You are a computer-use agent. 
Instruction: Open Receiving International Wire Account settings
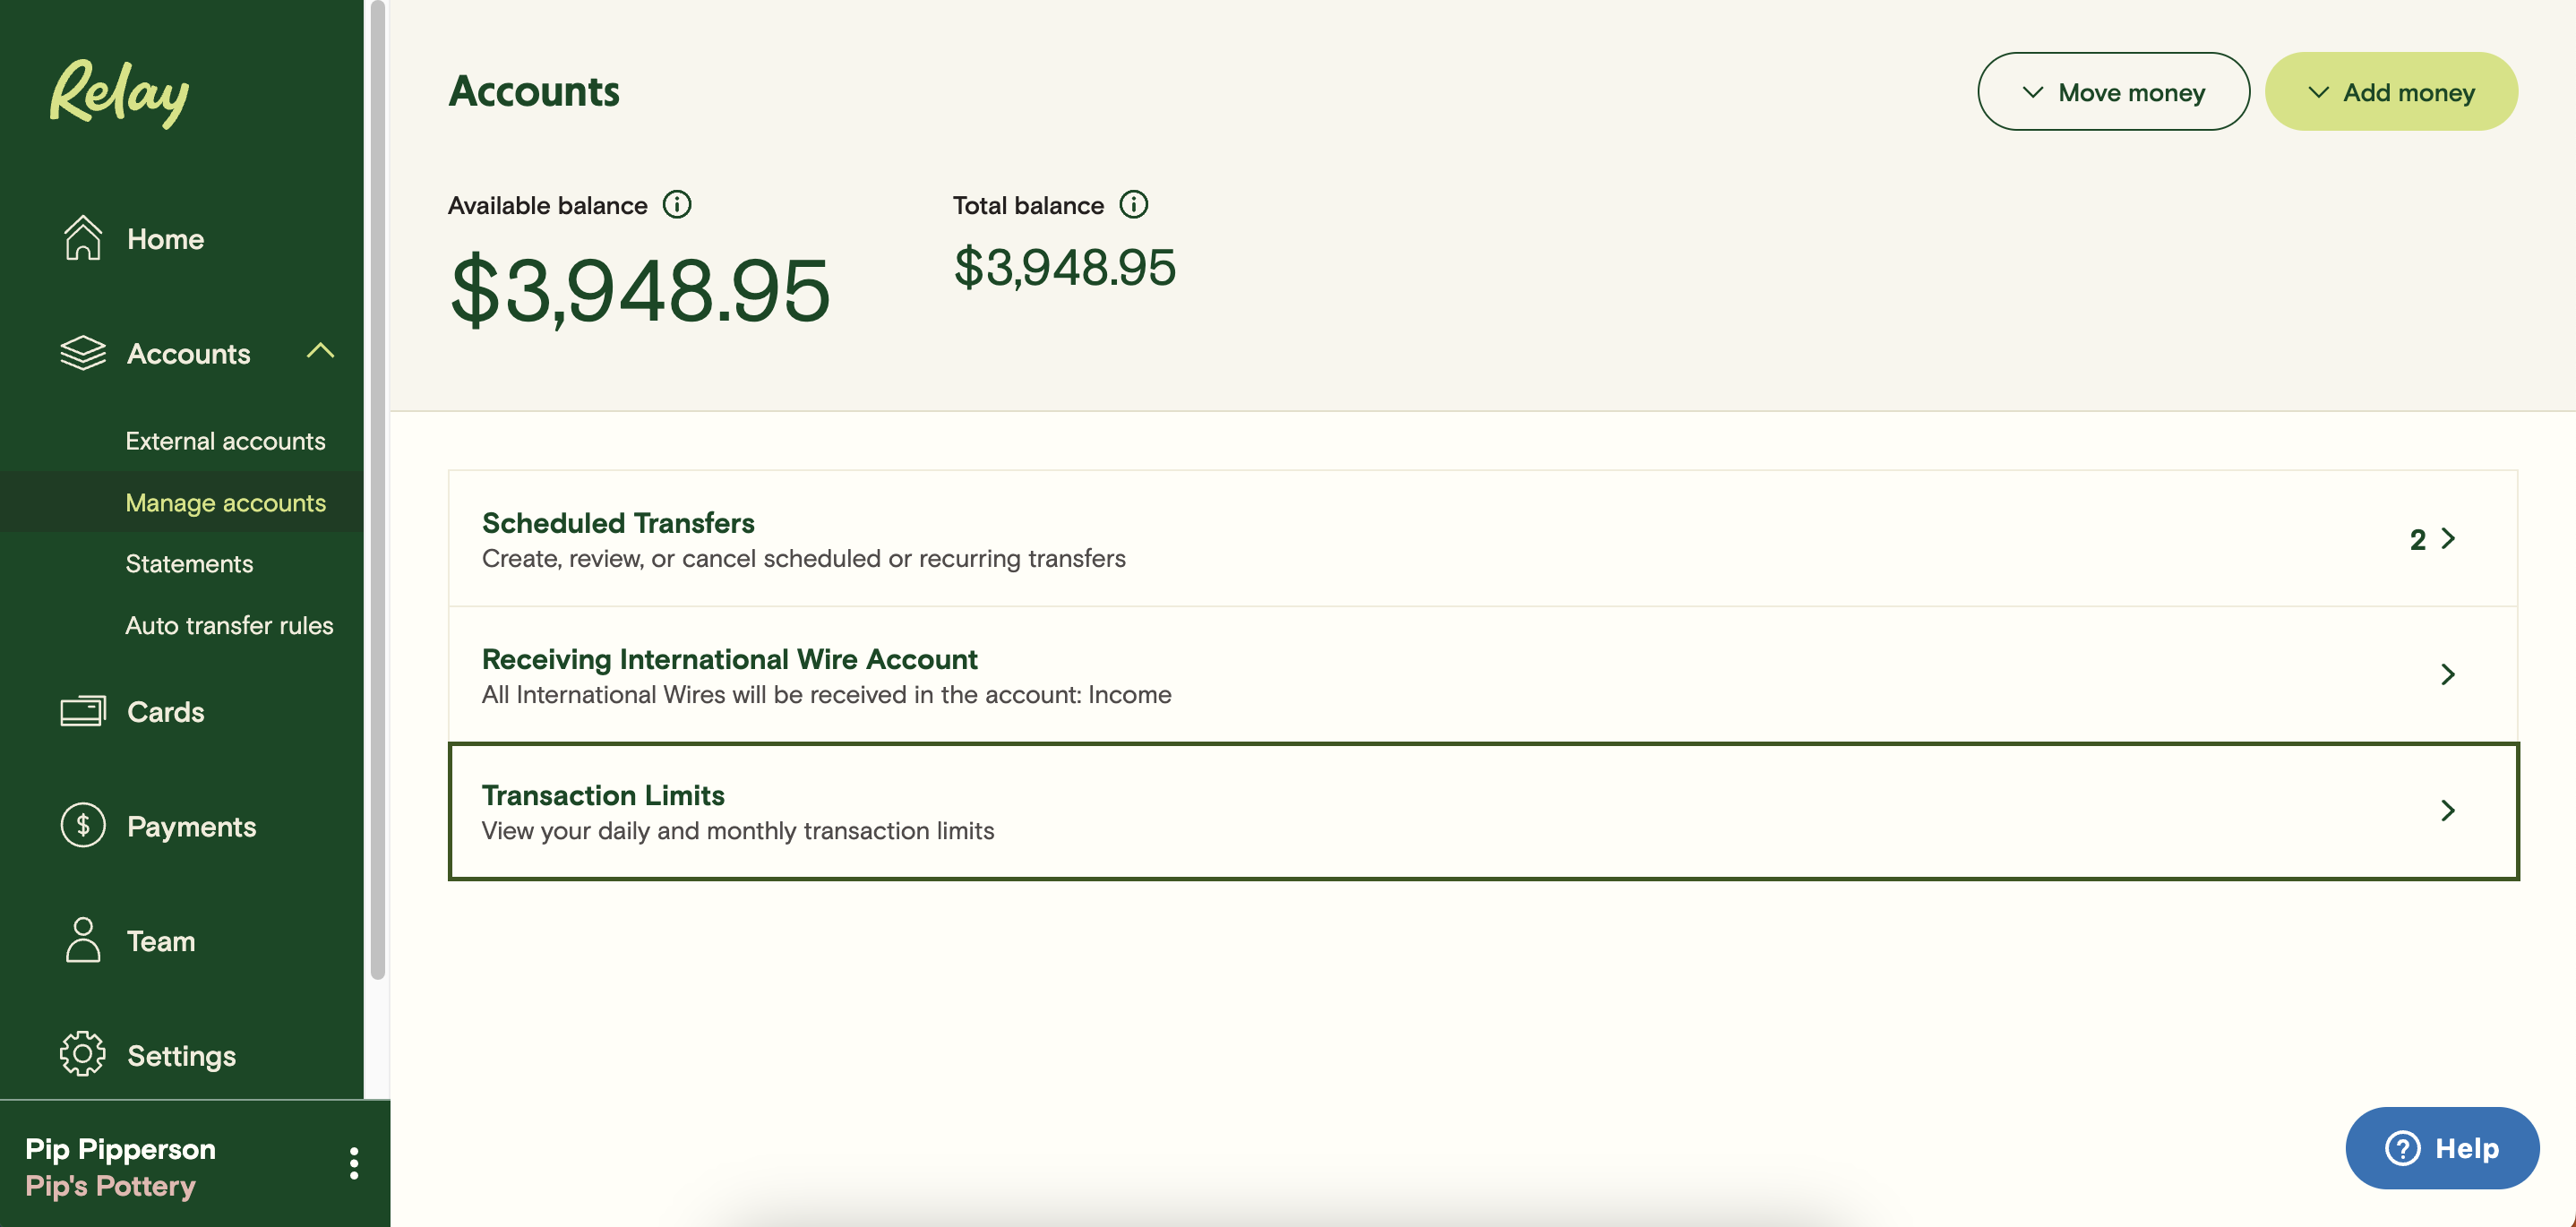point(1480,674)
